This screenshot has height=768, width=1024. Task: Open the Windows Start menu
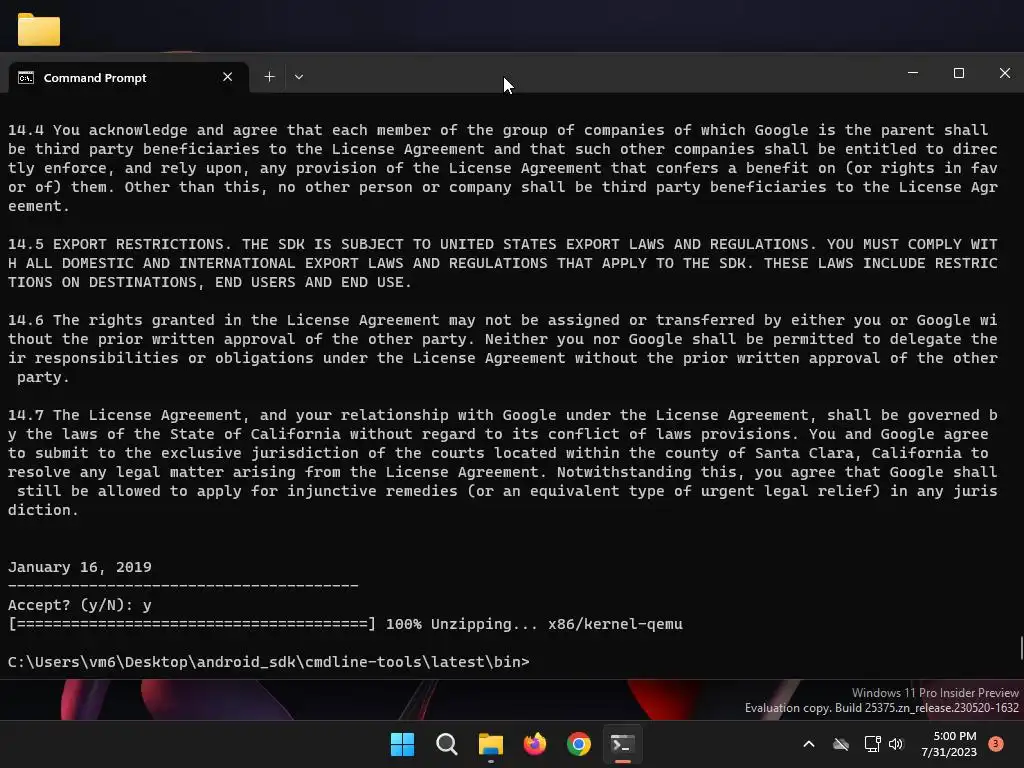tap(402, 744)
